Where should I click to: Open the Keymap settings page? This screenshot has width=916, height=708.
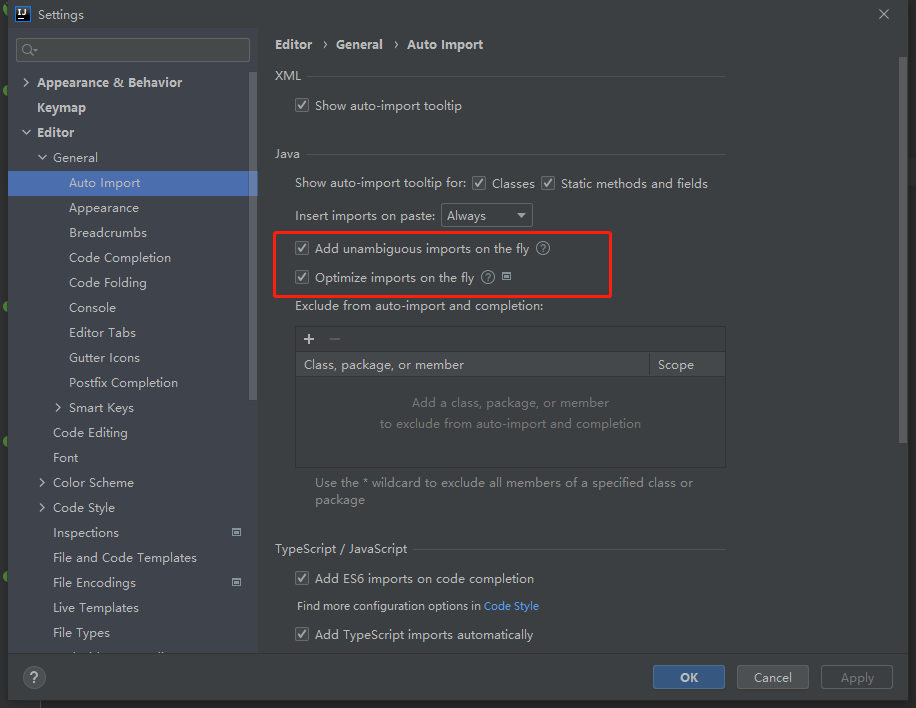coord(61,107)
